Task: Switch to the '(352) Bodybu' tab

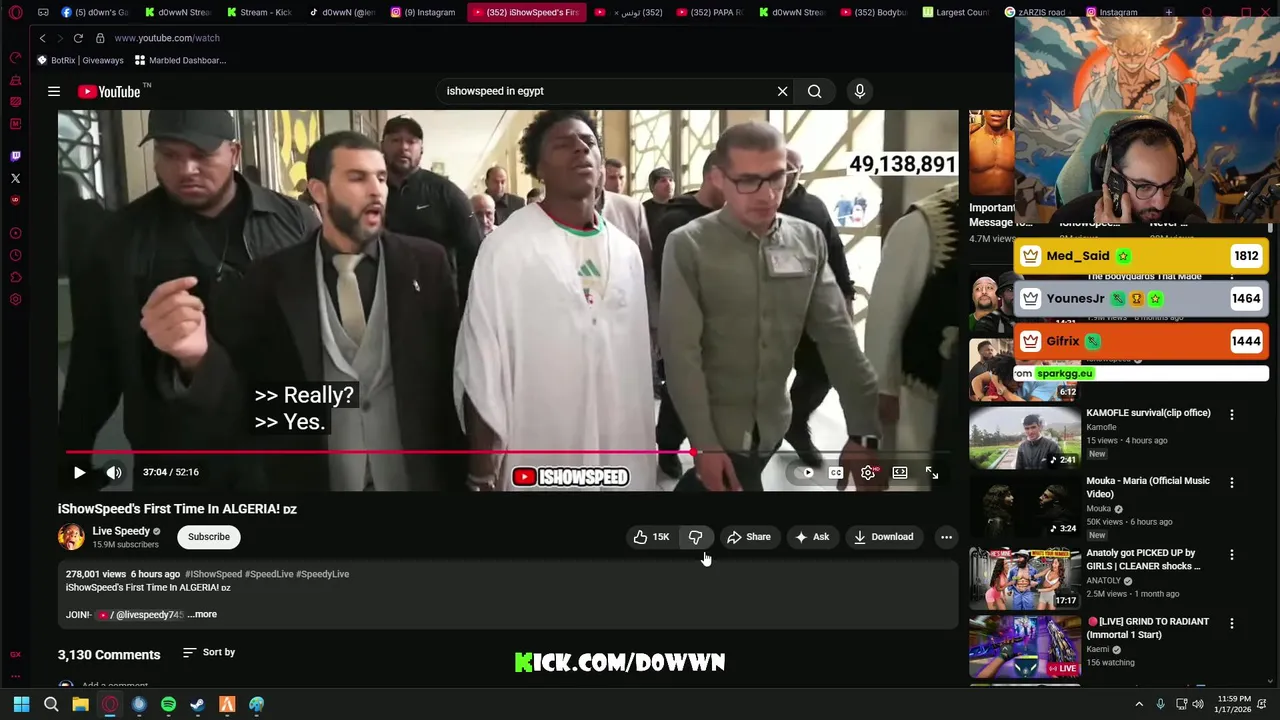Action: click(873, 12)
